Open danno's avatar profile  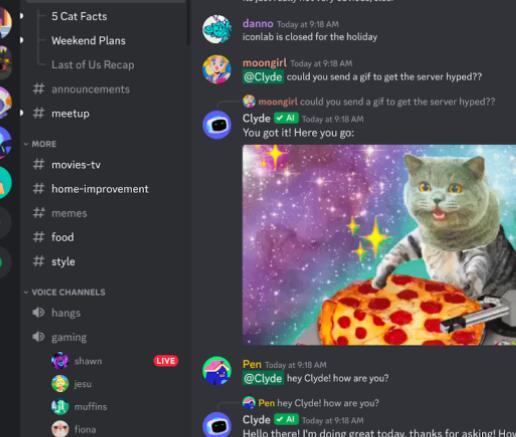coord(217,29)
